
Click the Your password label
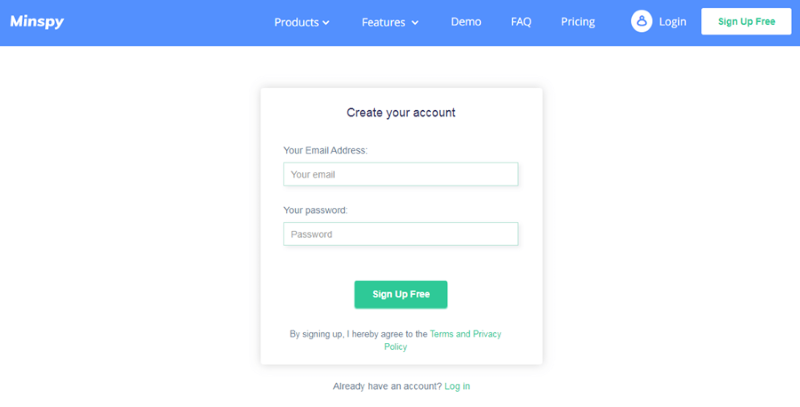[315, 210]
